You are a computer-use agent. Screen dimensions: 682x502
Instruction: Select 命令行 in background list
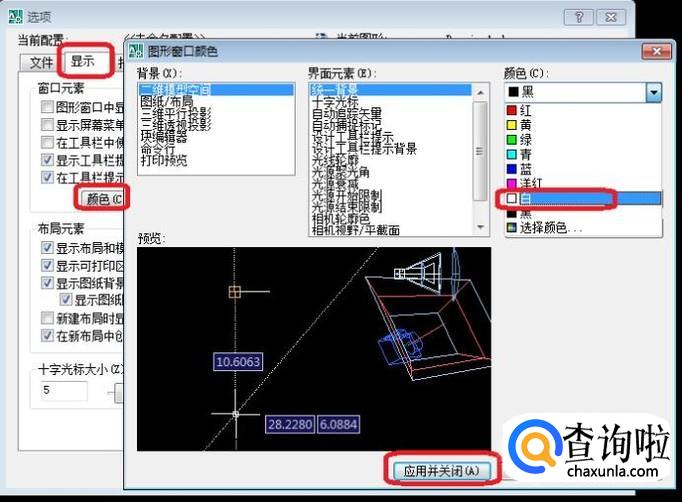pyautogui.click(x=158, y=148)
